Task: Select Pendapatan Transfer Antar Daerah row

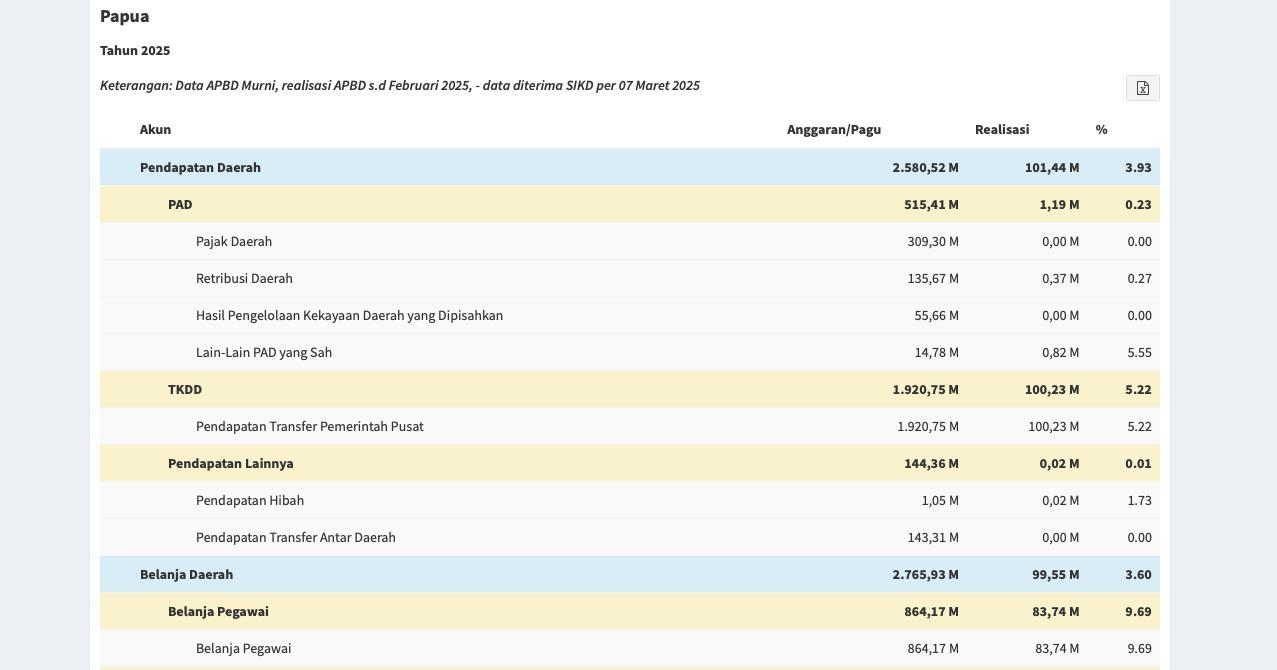Action: tap(630, 537)
